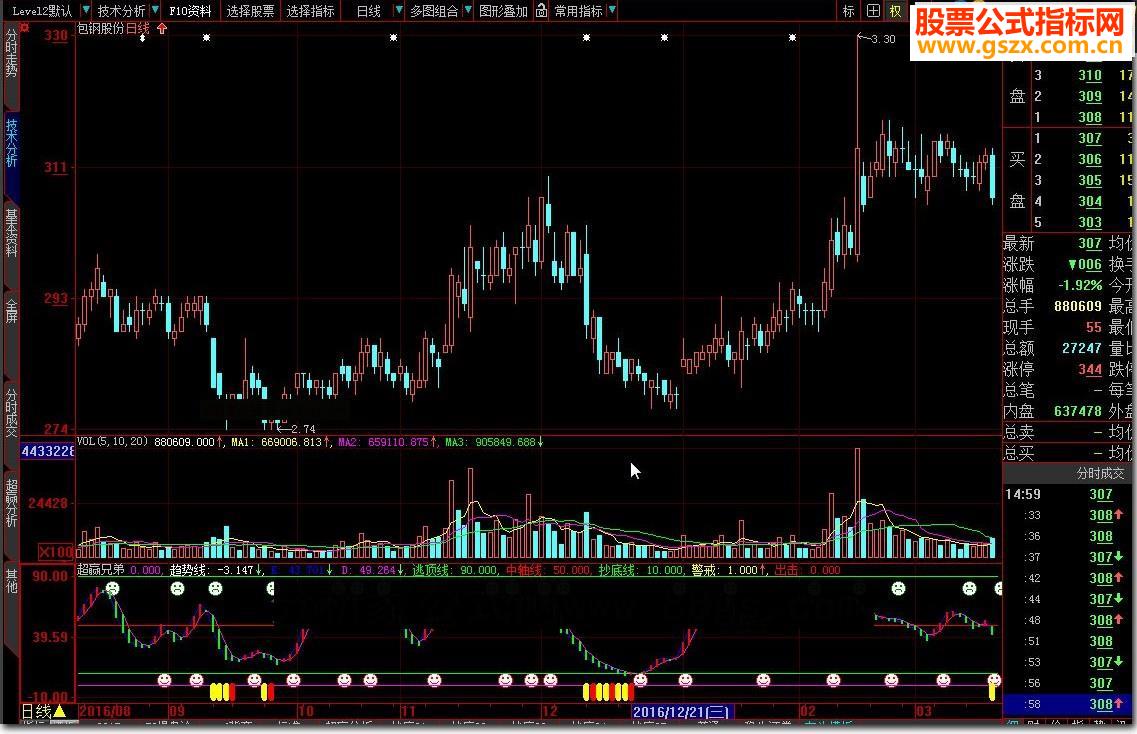Click 逃顶线: 90.000 label

pos(455,570)
